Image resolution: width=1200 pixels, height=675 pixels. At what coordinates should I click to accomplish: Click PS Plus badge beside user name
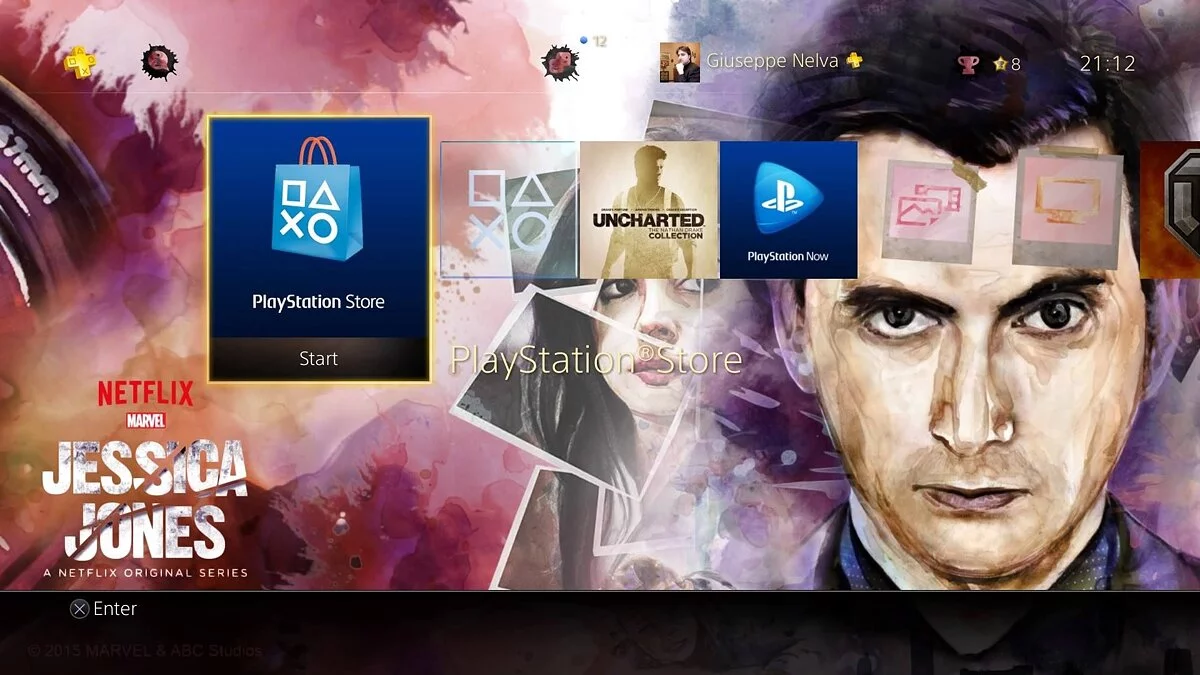[x=854, y=61]
